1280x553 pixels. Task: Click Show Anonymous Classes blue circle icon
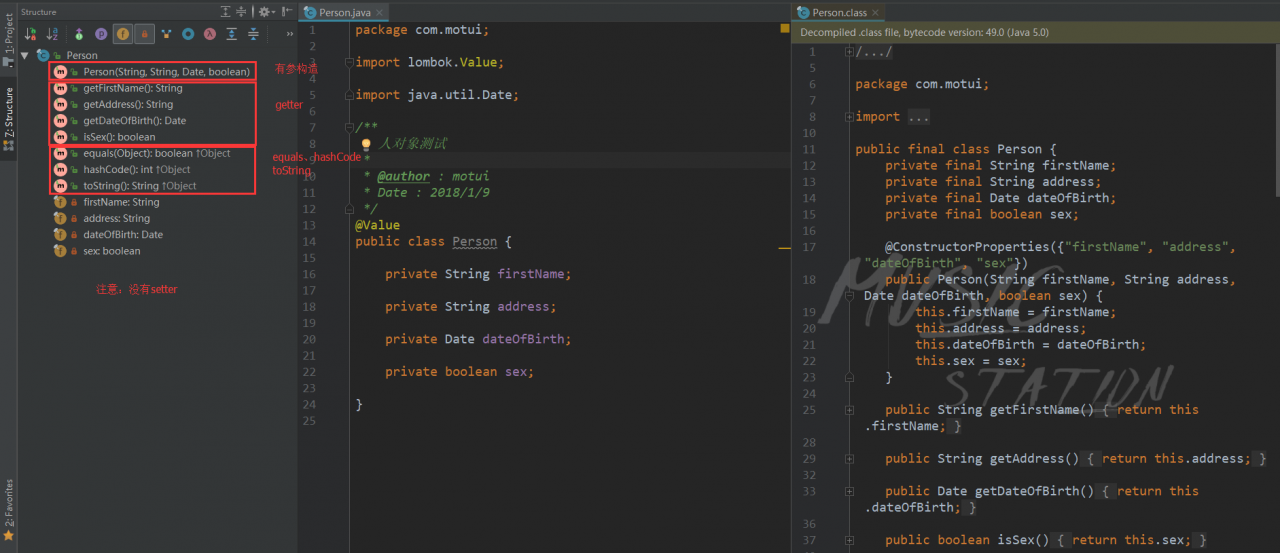(x=188, y=34)
